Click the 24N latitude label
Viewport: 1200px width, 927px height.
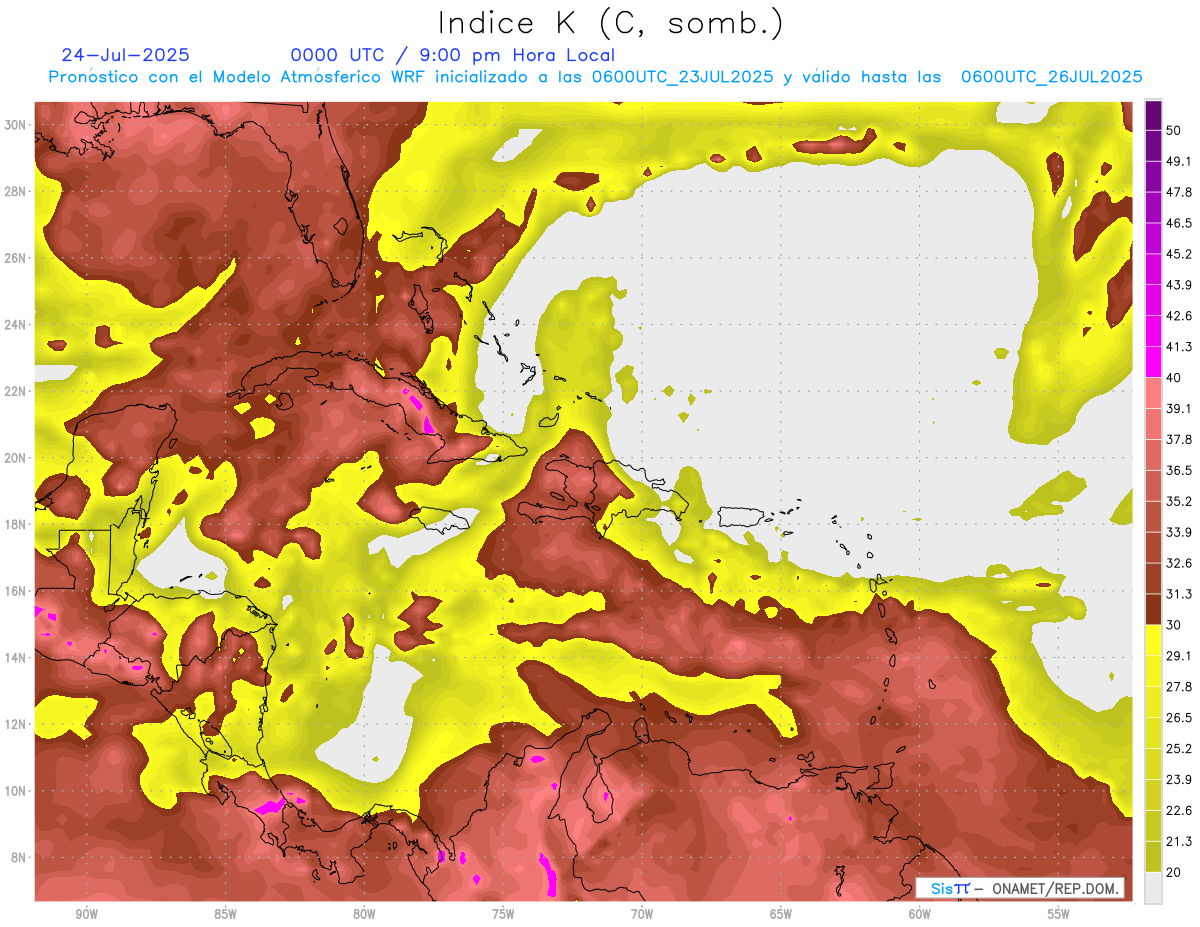pyautogui.click(x=15, y=324)
